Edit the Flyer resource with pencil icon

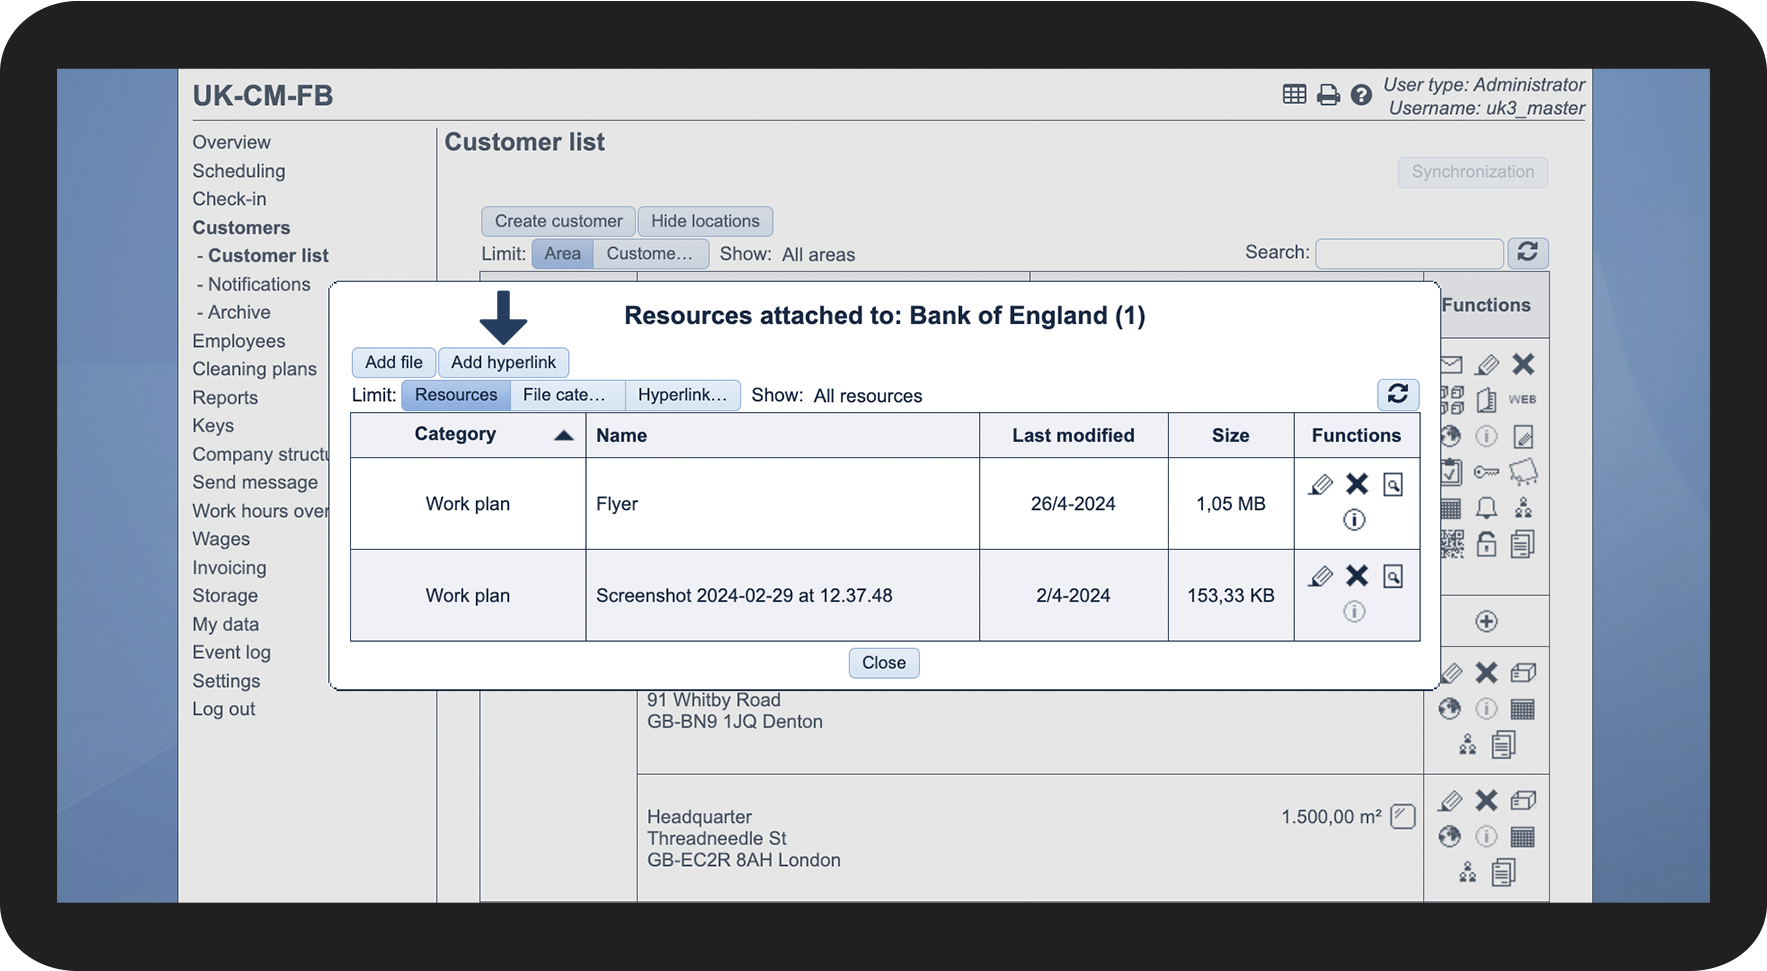pos(1320,485)
